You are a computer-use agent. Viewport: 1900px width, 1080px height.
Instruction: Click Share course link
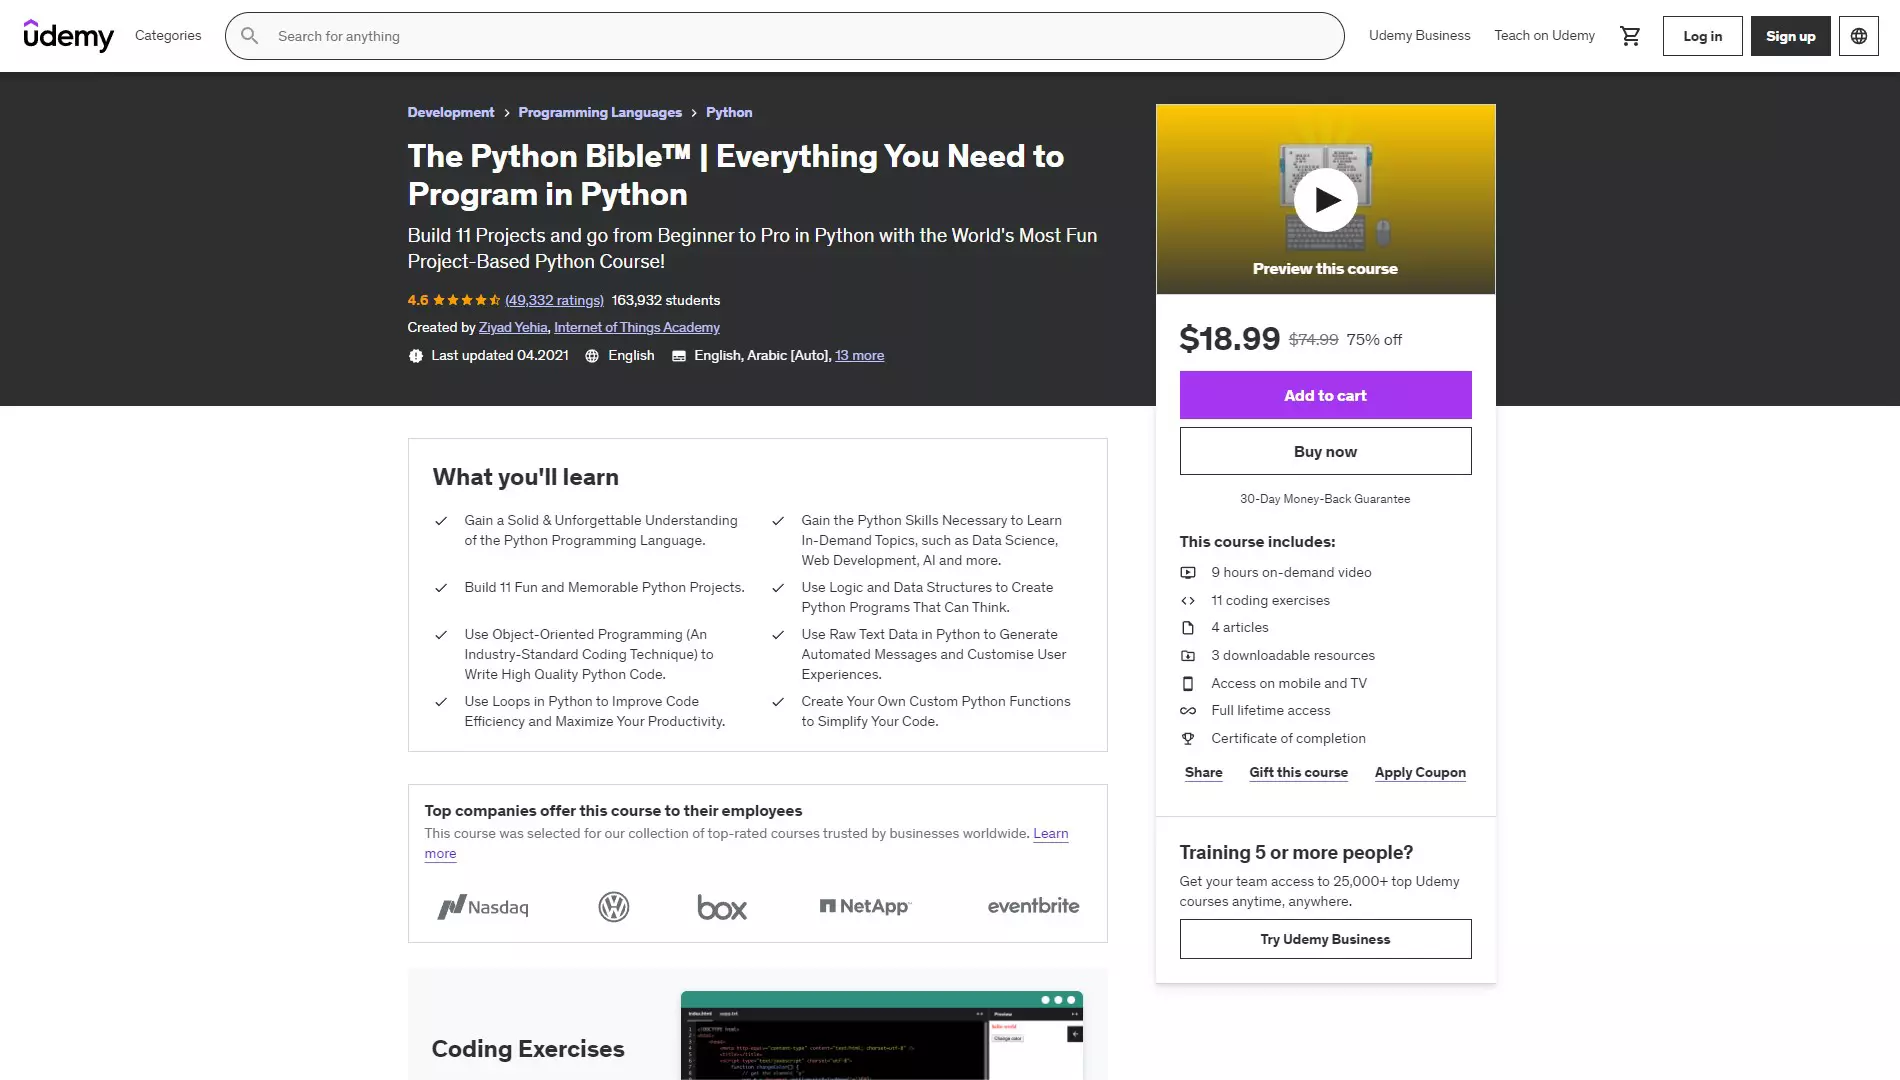click(x=1203, y=772)
